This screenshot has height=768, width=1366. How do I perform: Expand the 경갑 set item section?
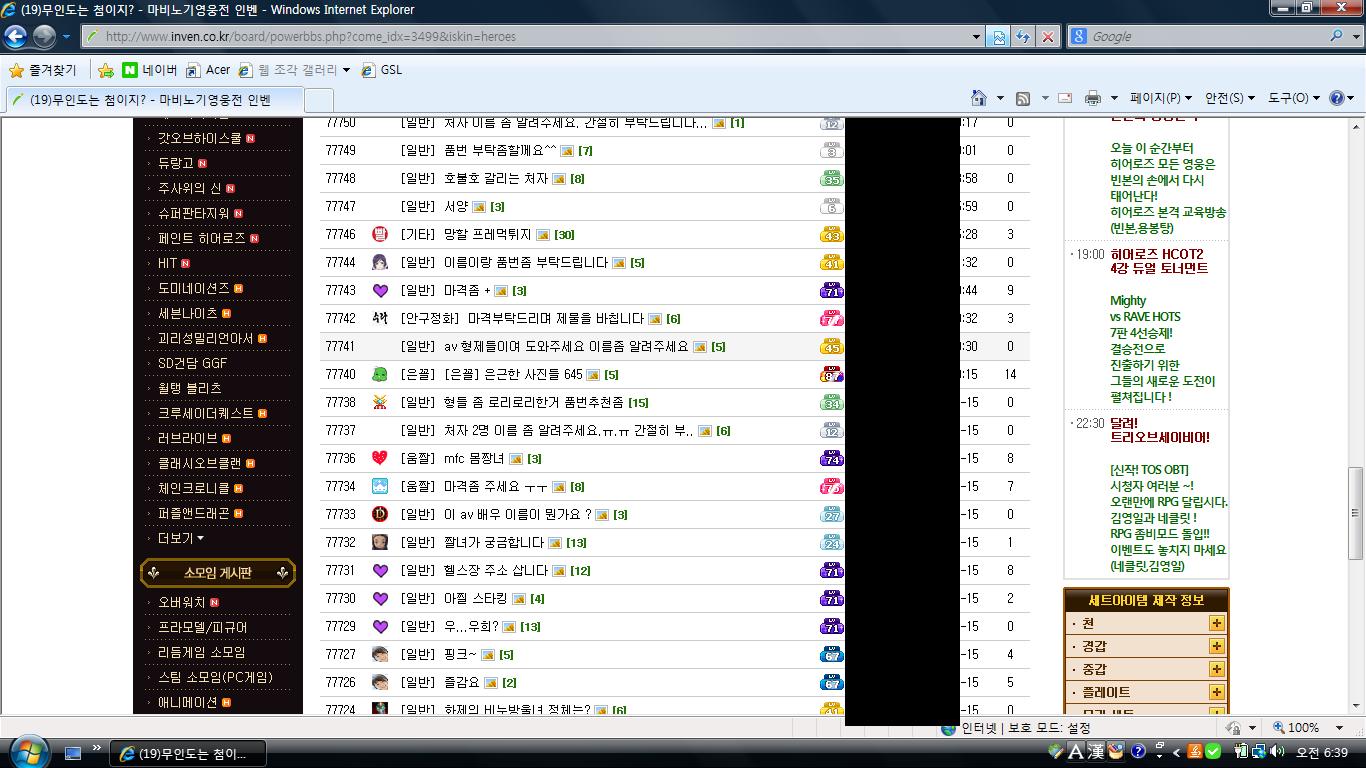pos(1216,646)
